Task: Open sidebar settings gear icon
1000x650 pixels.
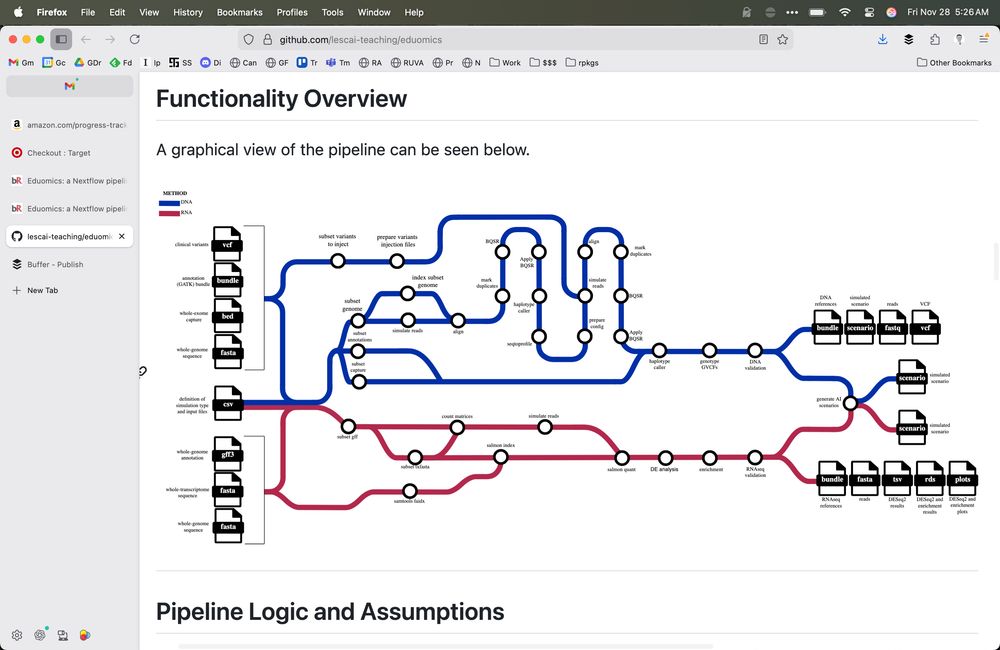Action: tap(17, 635)
